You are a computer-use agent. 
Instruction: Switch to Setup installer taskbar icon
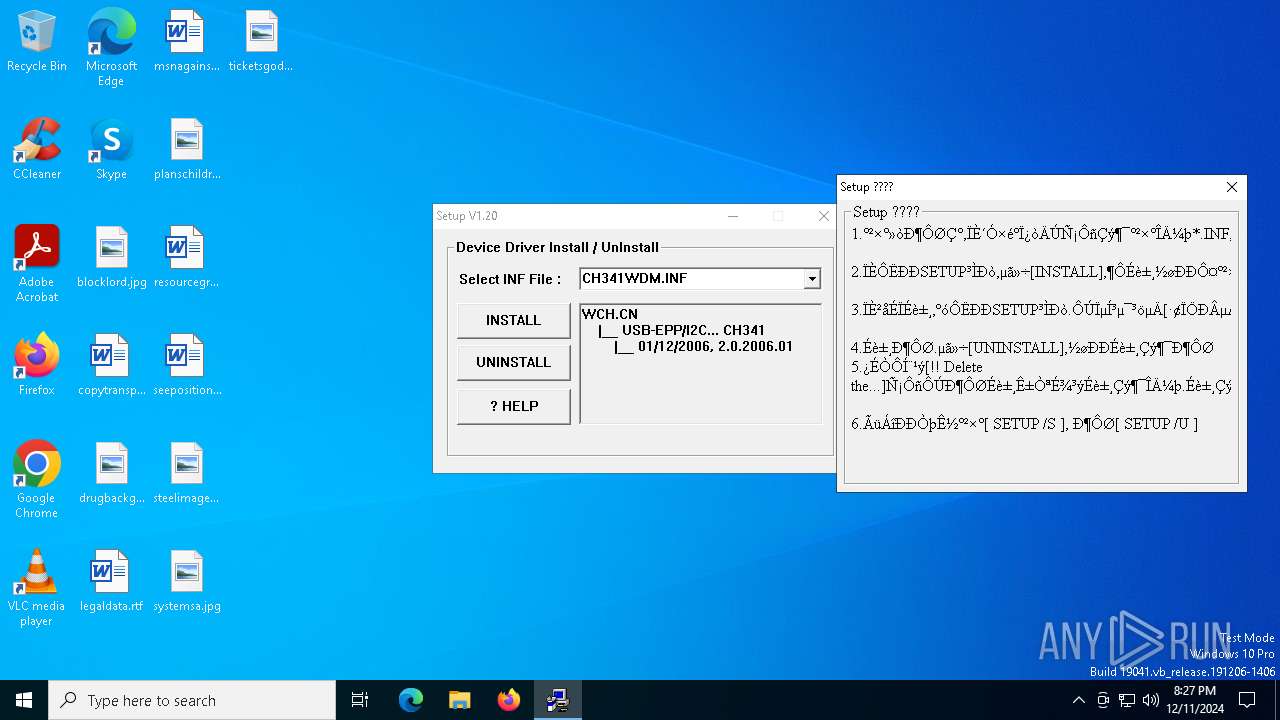pyautogui.click(x=558, y=700)
